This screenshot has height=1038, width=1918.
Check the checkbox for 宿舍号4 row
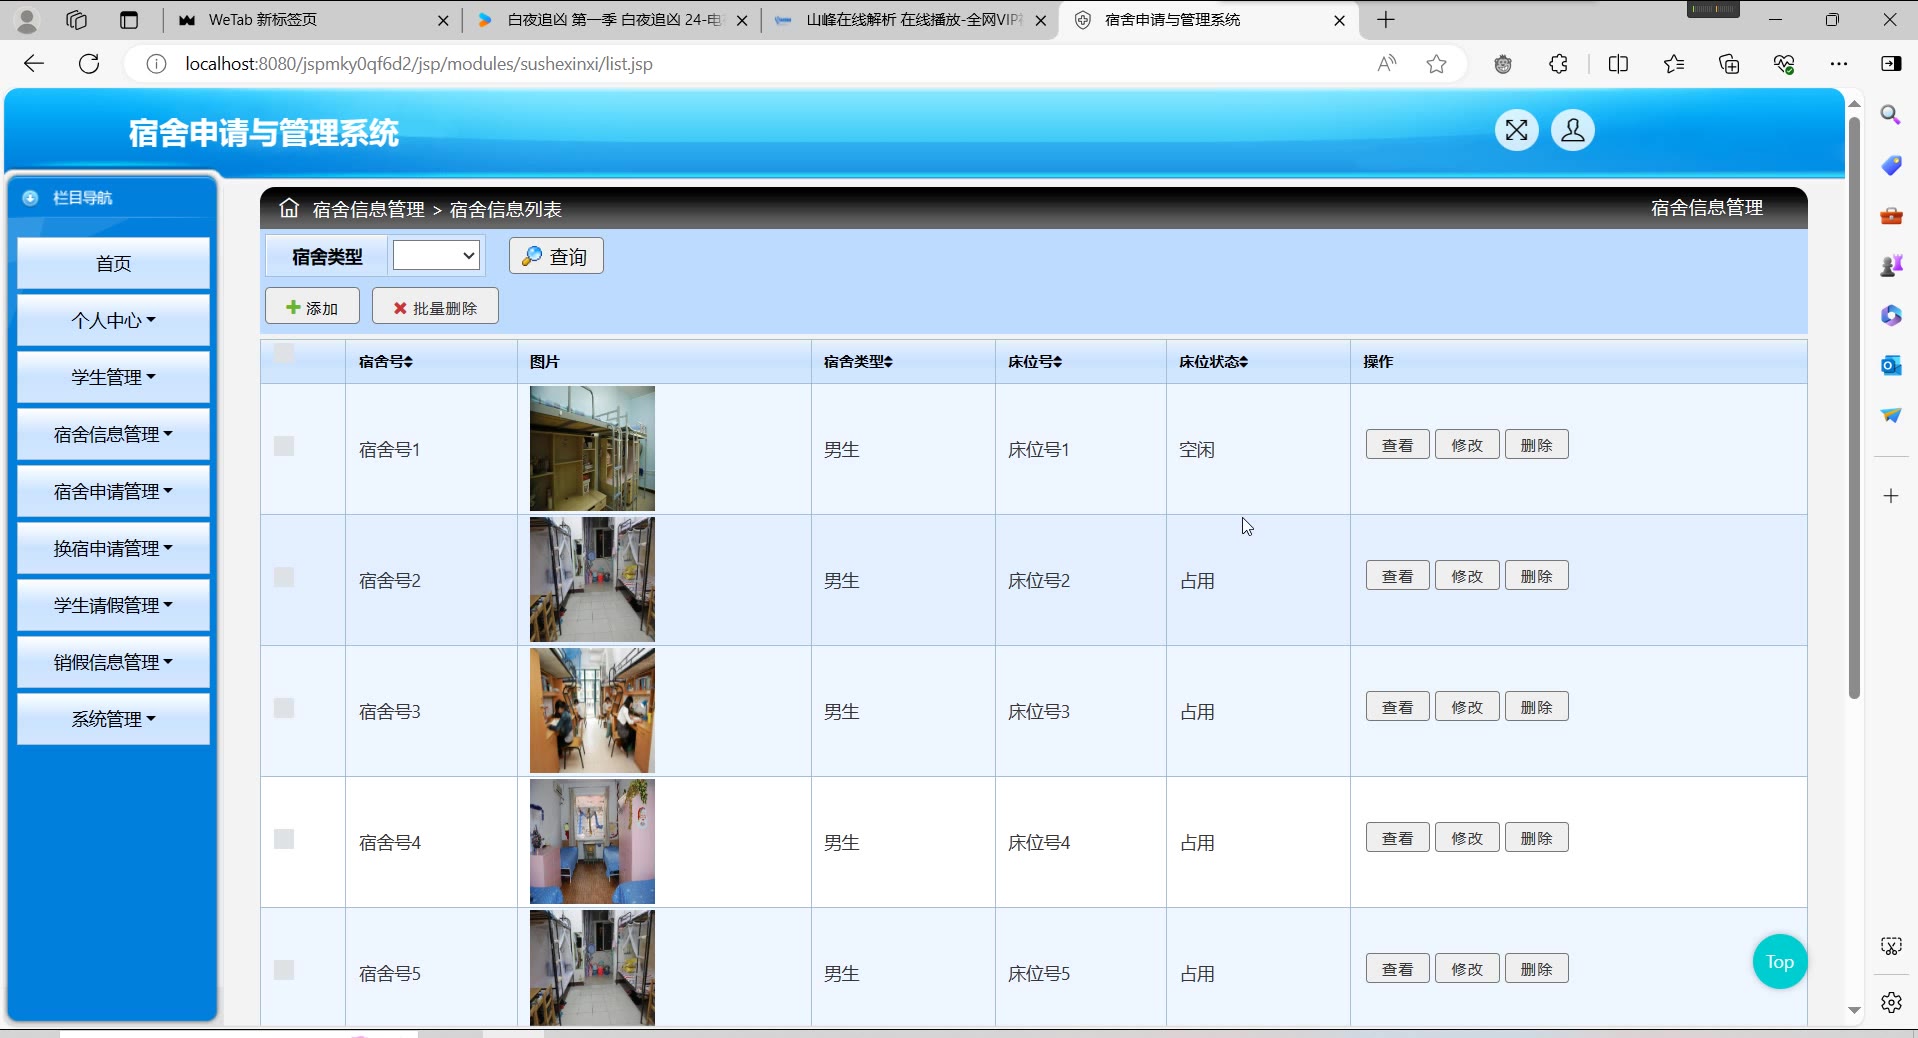(284, 839)
